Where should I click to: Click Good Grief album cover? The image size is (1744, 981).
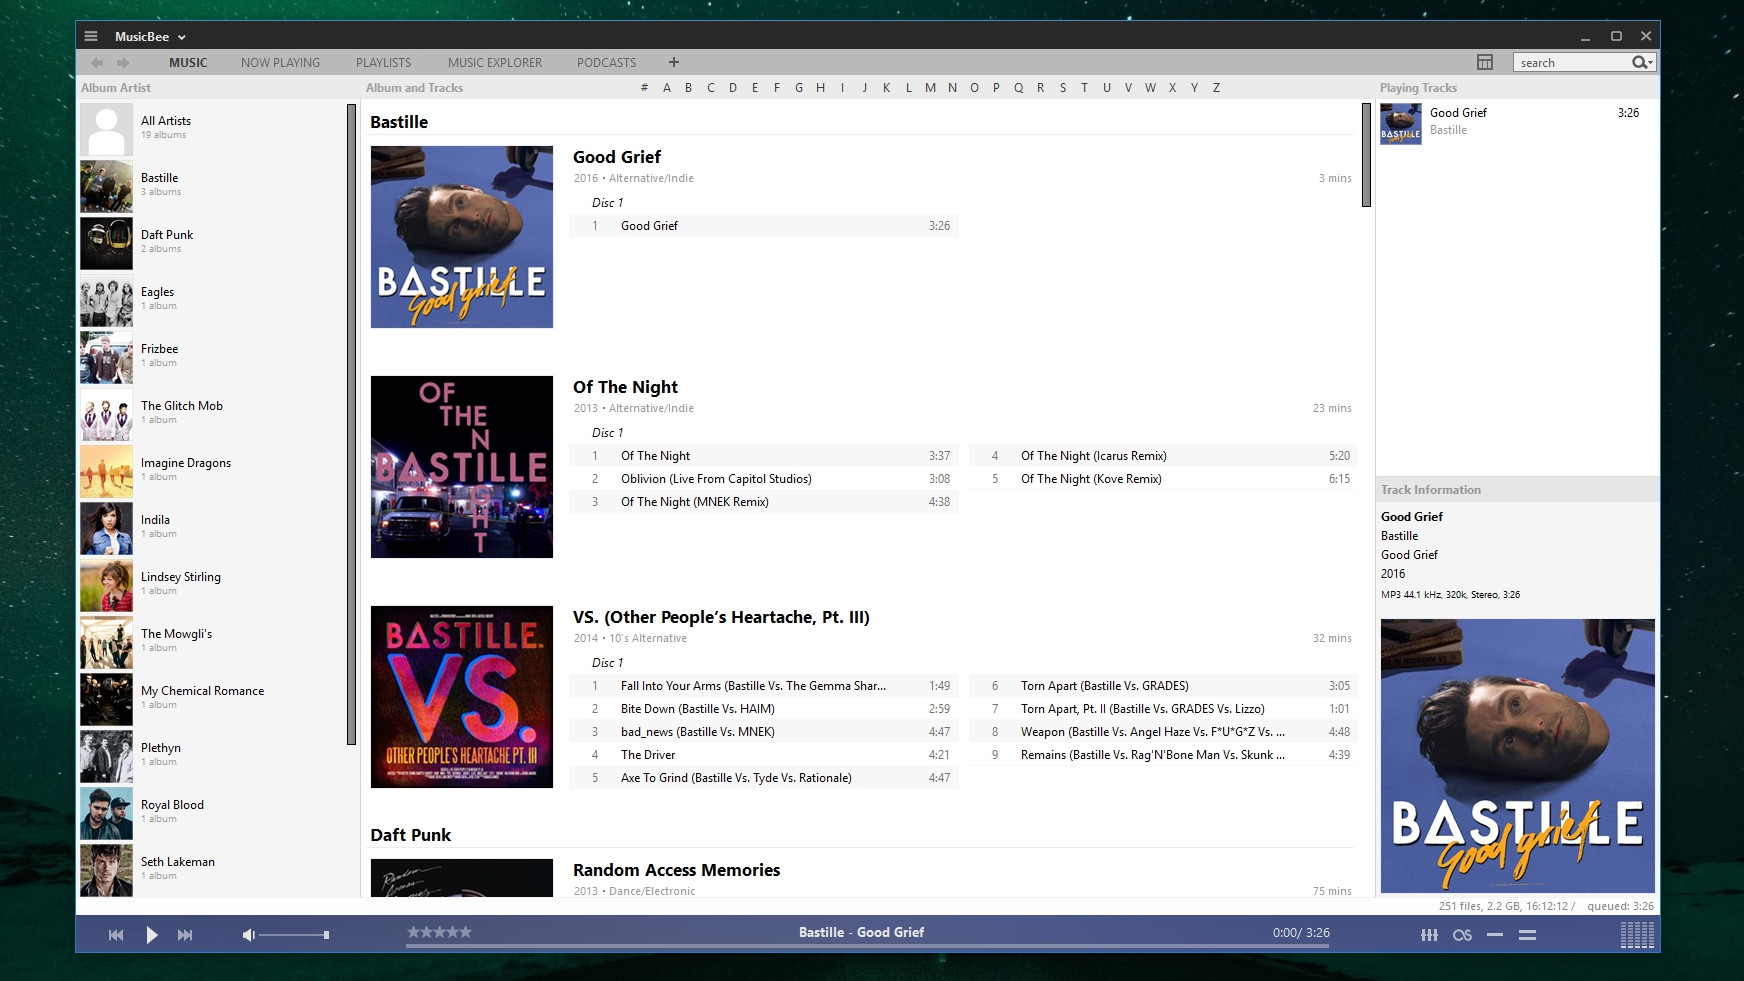tap(462, 237)
